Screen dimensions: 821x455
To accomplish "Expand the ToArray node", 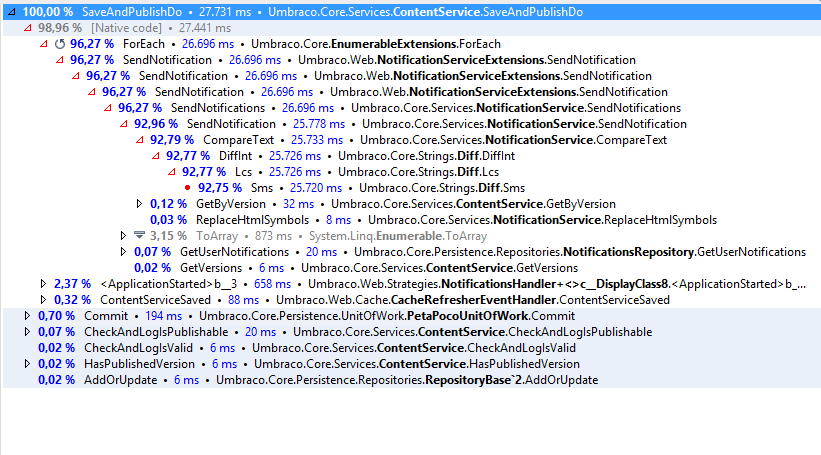I will (123, 236).
